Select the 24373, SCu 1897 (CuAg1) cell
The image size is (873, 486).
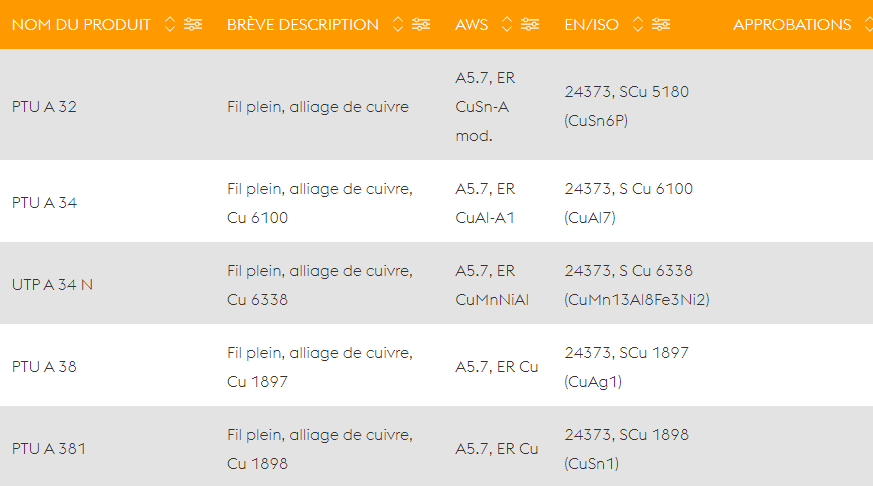point(626,367)
